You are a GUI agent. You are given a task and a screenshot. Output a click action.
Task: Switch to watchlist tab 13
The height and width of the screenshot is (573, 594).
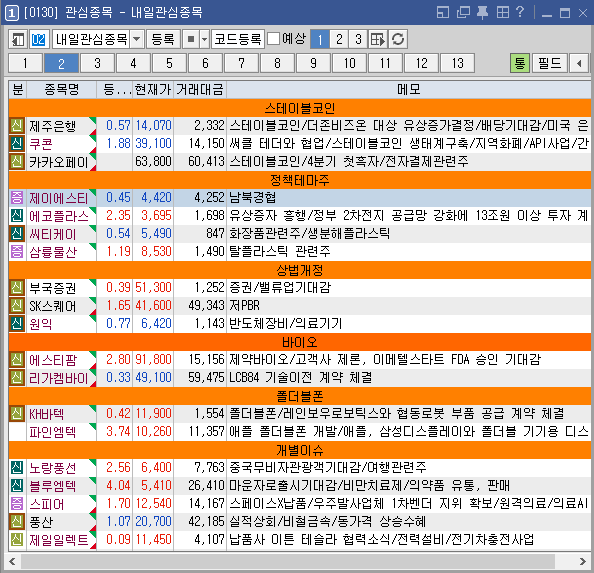click(x=457, y=63)
